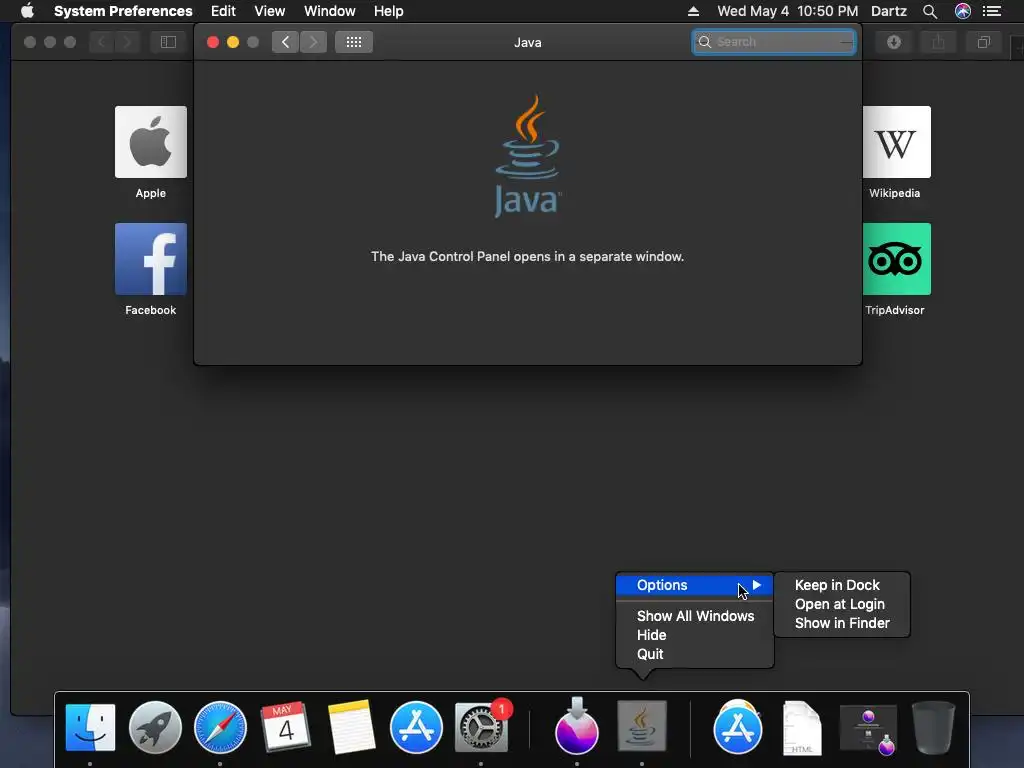Image resolution: width=1024 pixels, height=768 pixels.
Task: Open Notification Center list icon
Action: tap(992, 11)
